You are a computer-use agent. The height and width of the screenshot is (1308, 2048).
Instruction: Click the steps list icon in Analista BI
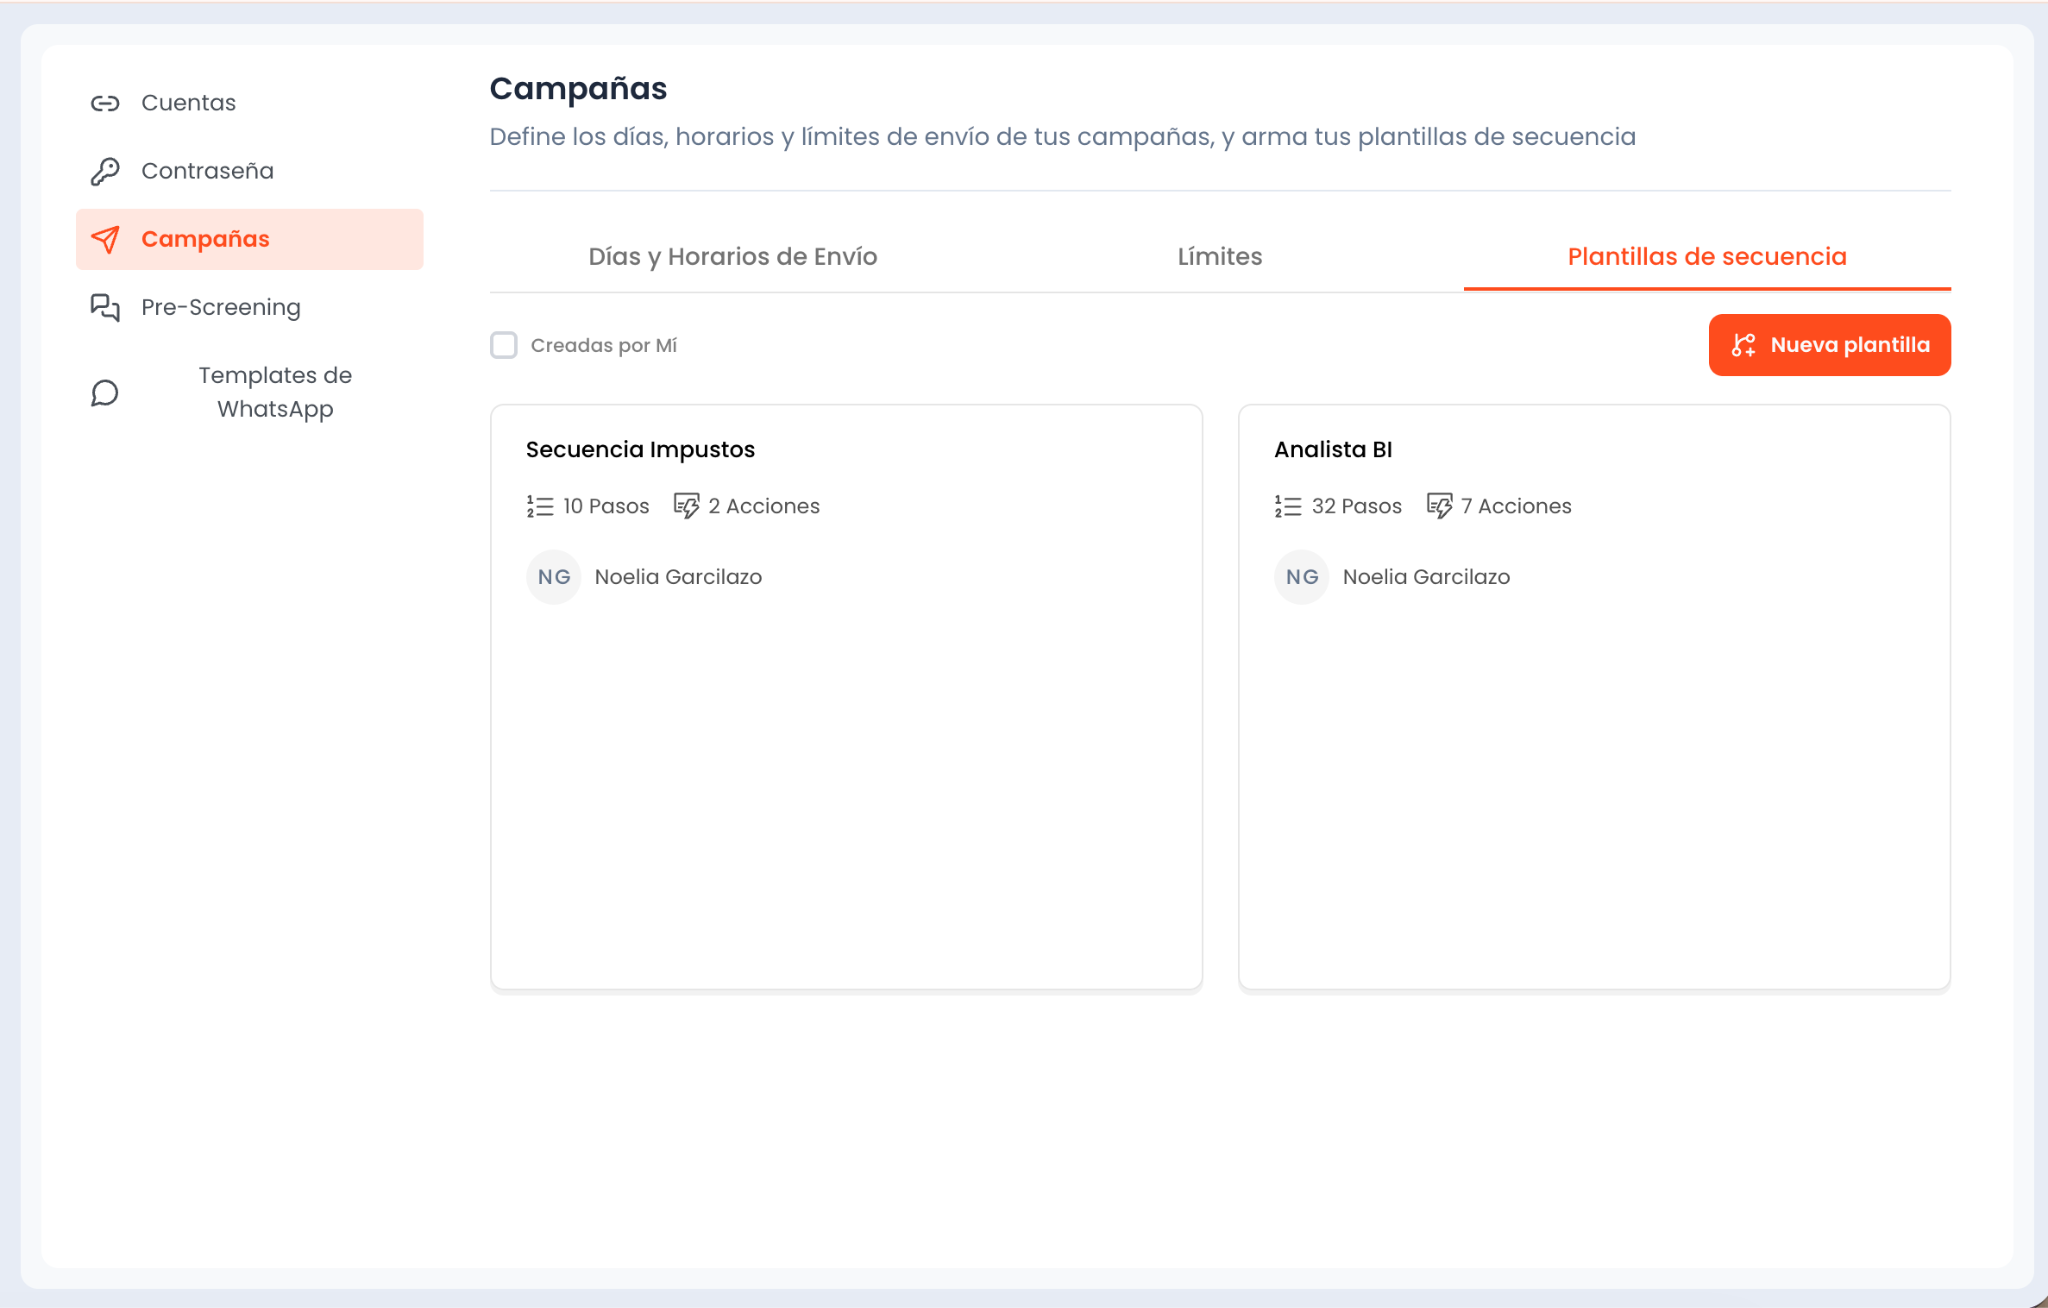tap(1288, 506)
